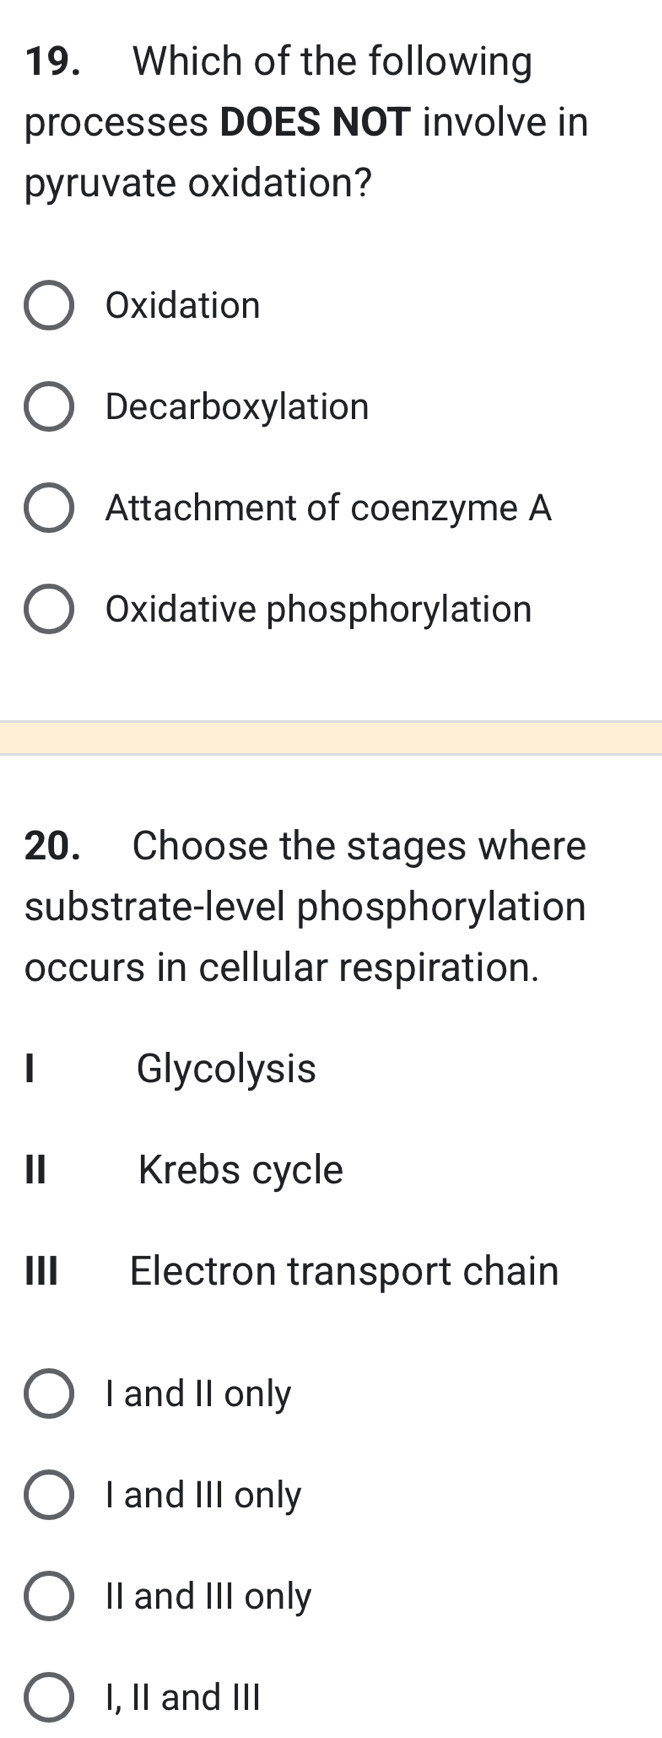Click the Decarboxylation answer text
662x1738 pixels.
[x=235, y=407]
